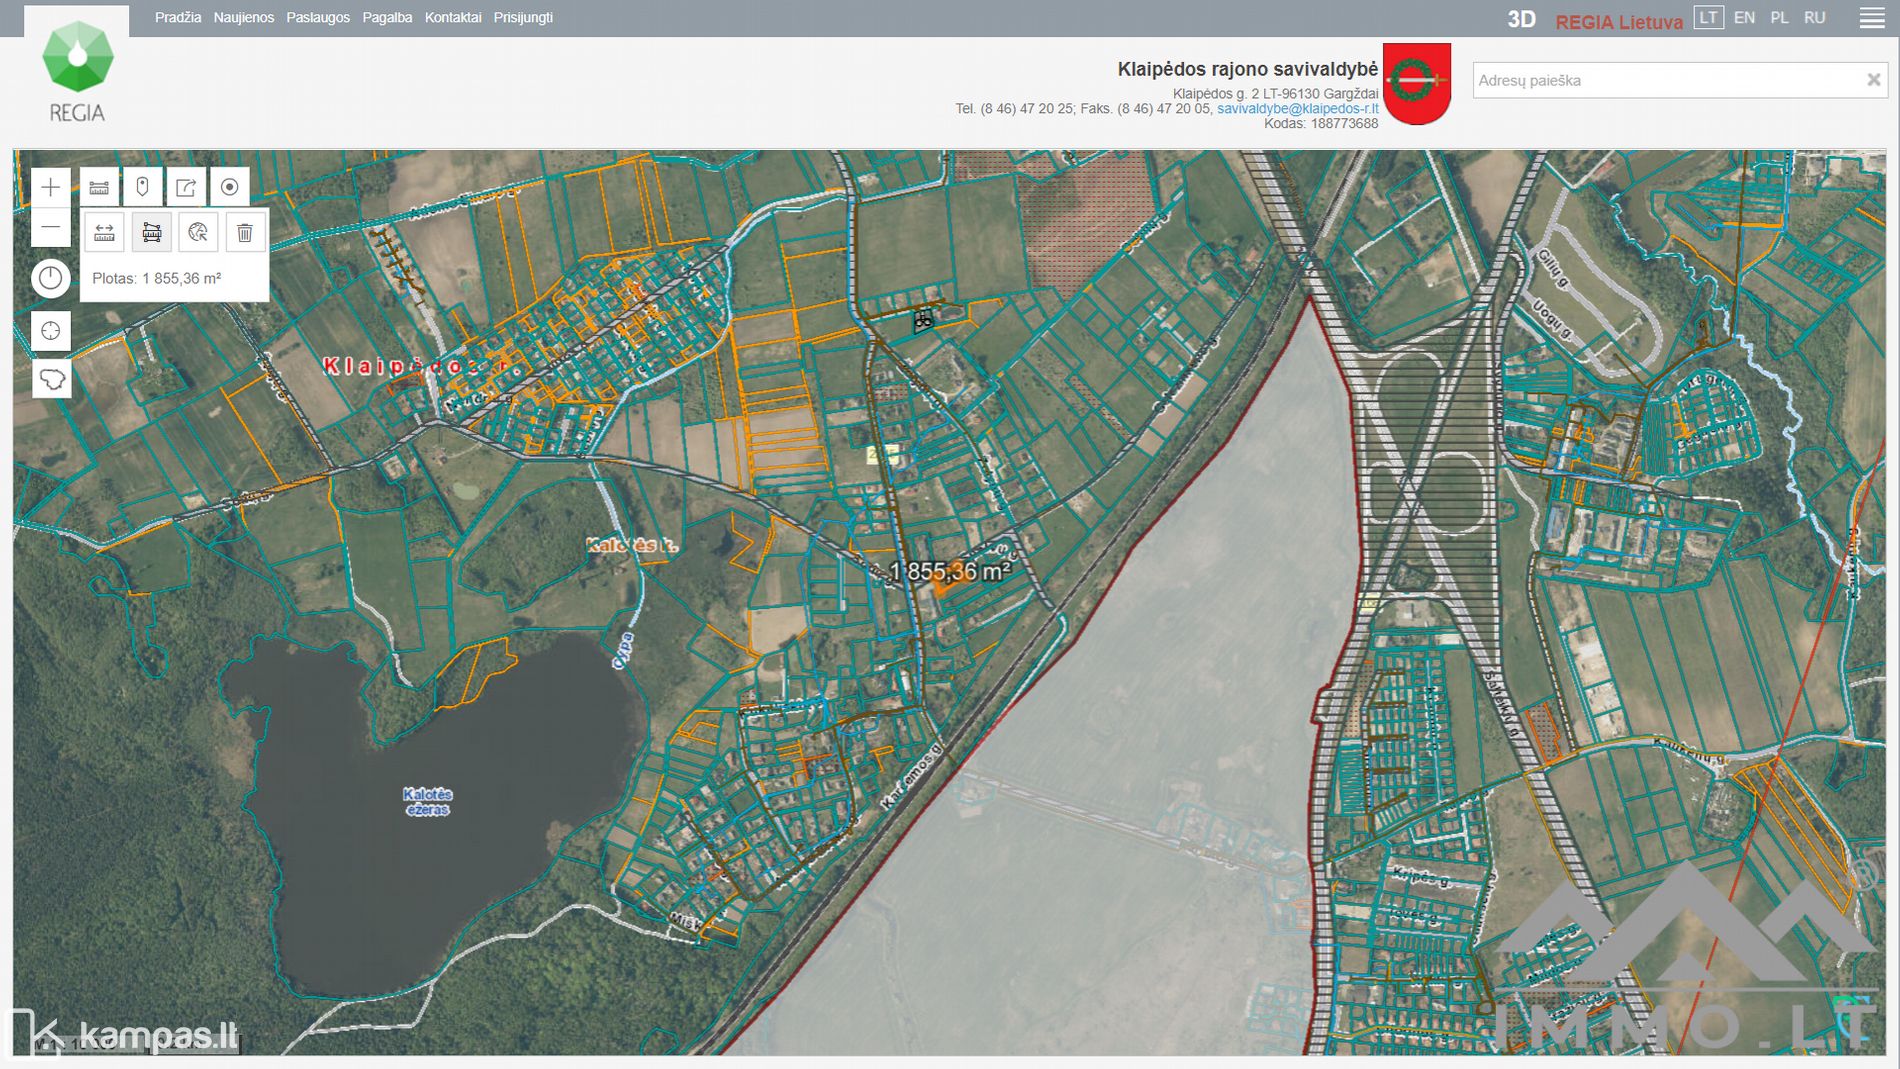Show full Lithuania map extent
Image resolution: width=1900 pixels, height=1069 pixels.
click(51, 379)
